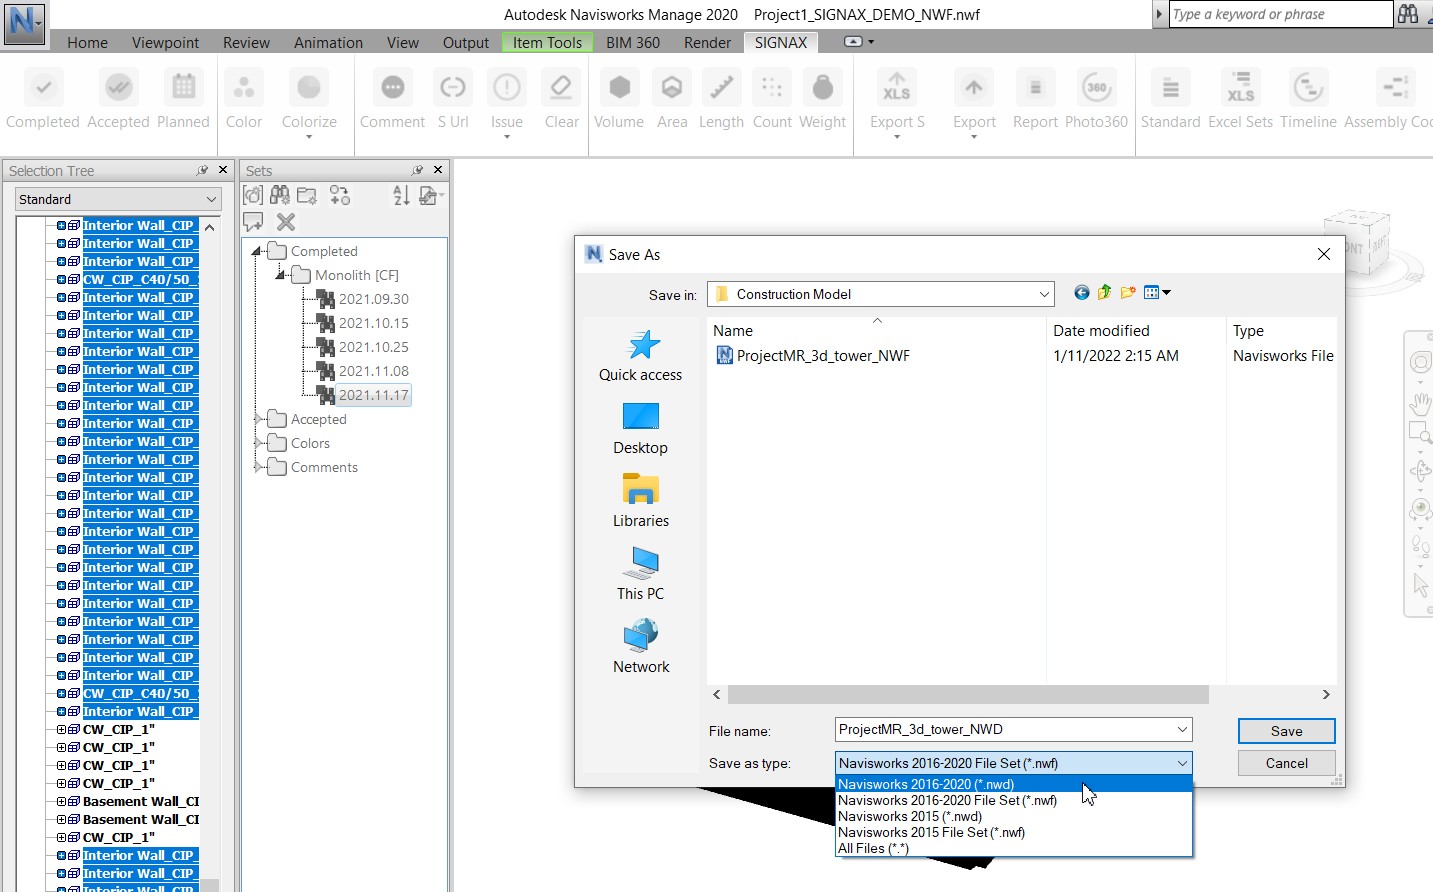Click the create new folder icon
This screenshot has width=1433, height=892.
click(x=1128, y=293)
